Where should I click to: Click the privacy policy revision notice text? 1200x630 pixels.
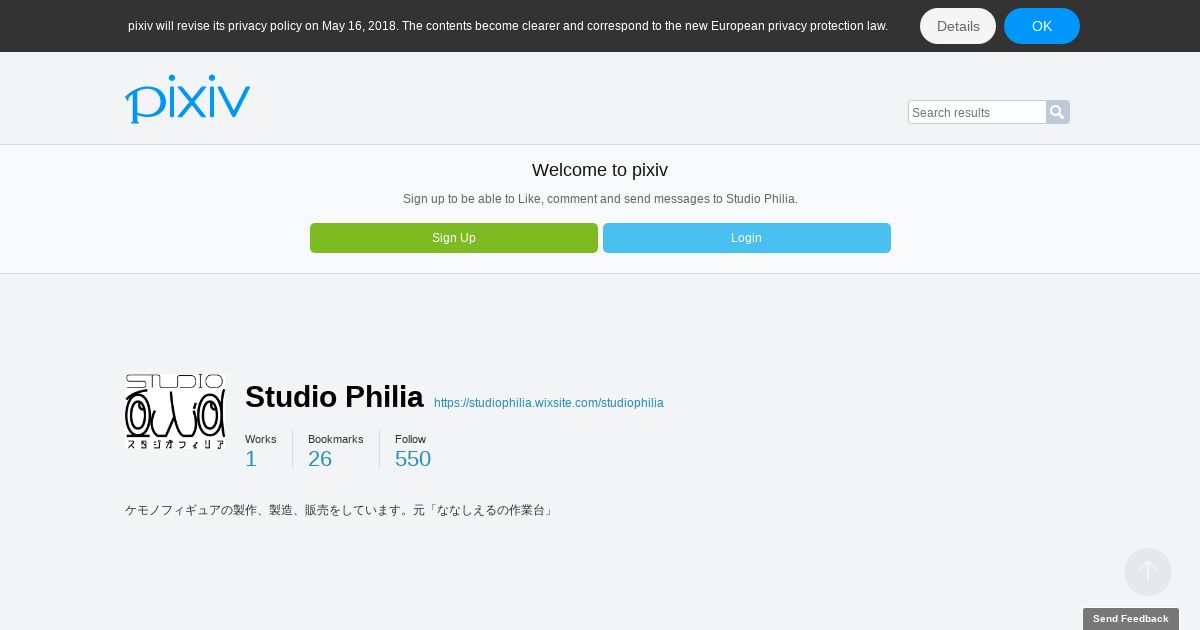coord(508,26)
